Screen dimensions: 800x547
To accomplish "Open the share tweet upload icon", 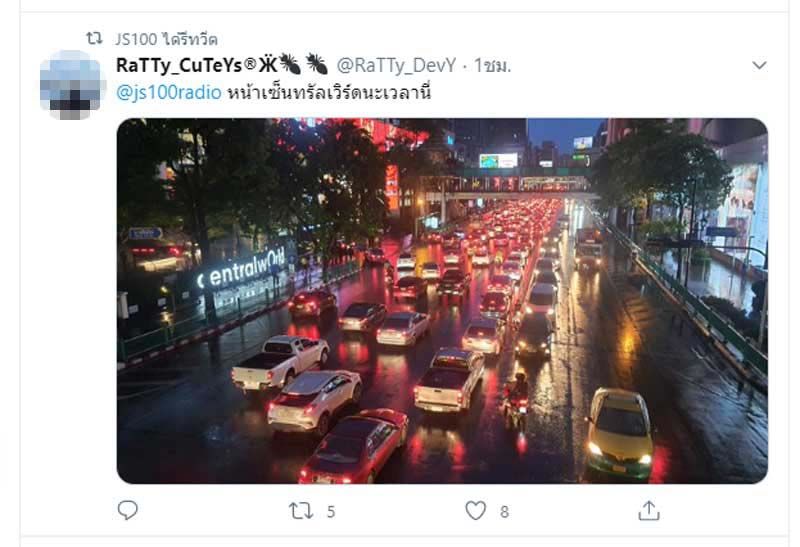I will [x=649, y=510].
